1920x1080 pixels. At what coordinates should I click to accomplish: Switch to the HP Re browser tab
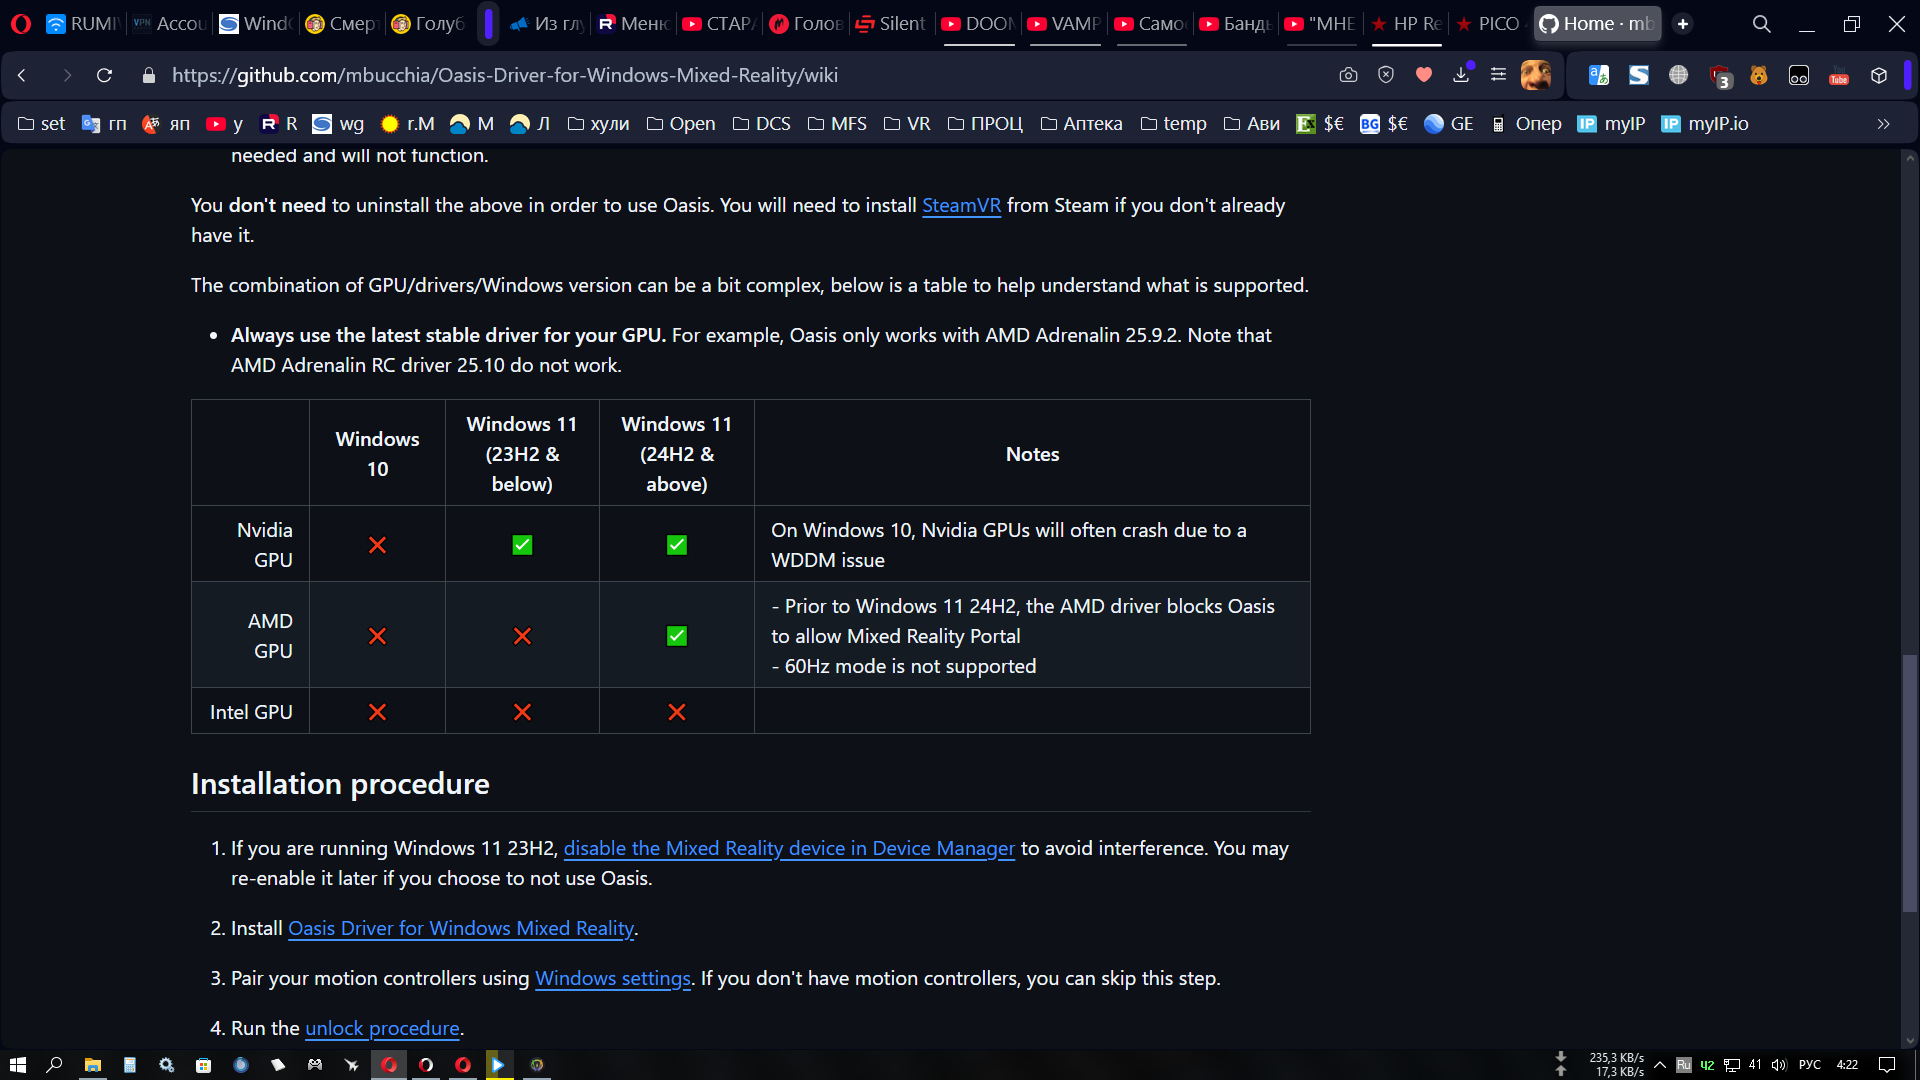tap(1406, 24)
